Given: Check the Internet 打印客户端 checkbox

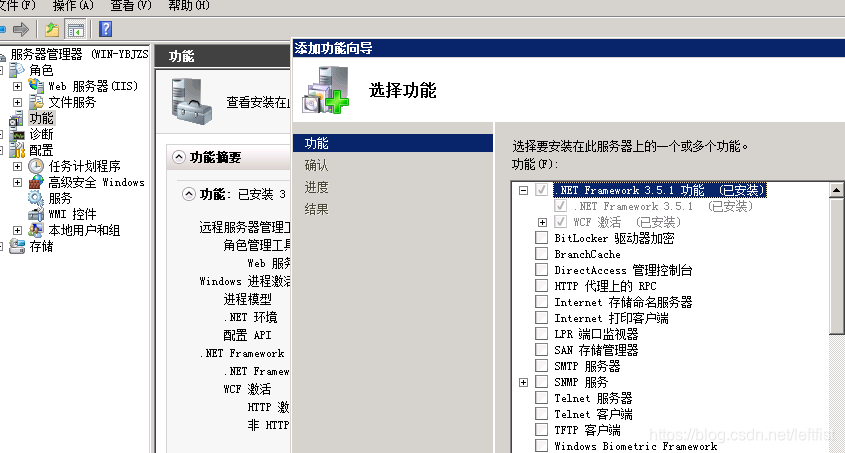Looking at the screenshot, I should [542, 318].
